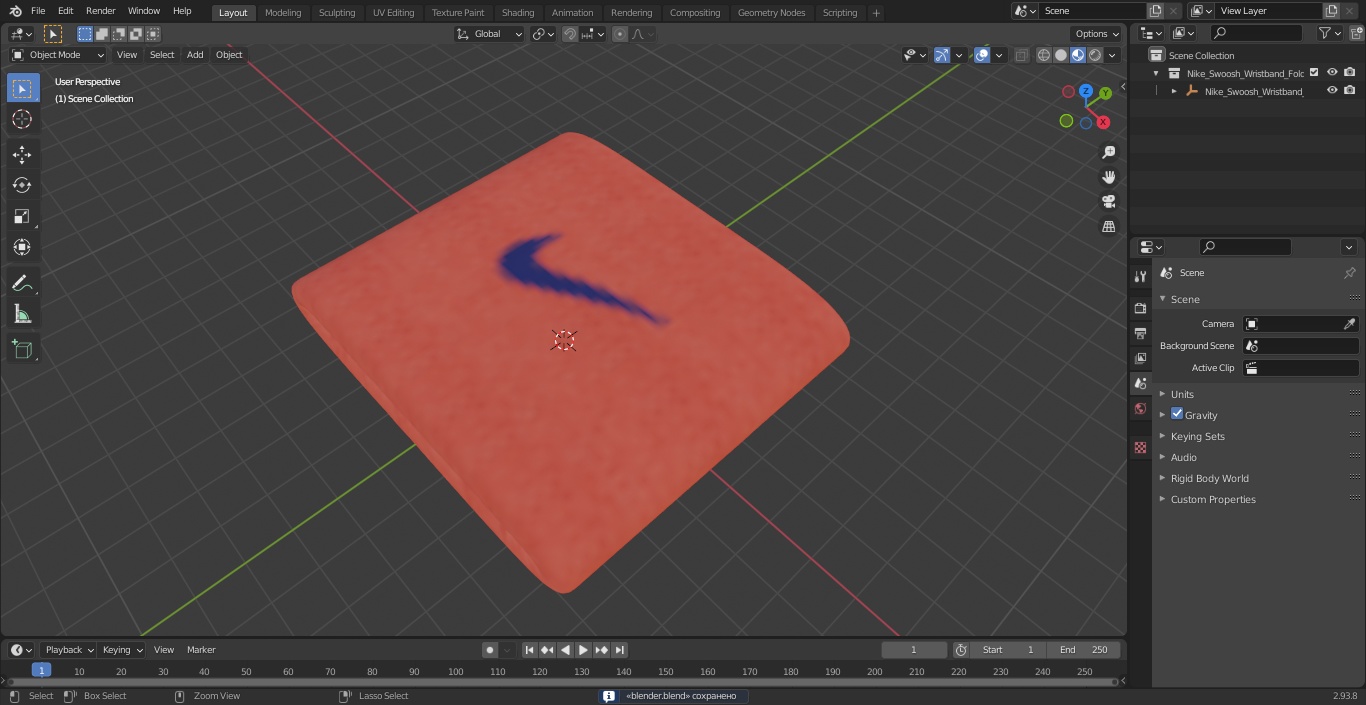
Task: Click the properties search field
Action: click(x=1244, y=247)
